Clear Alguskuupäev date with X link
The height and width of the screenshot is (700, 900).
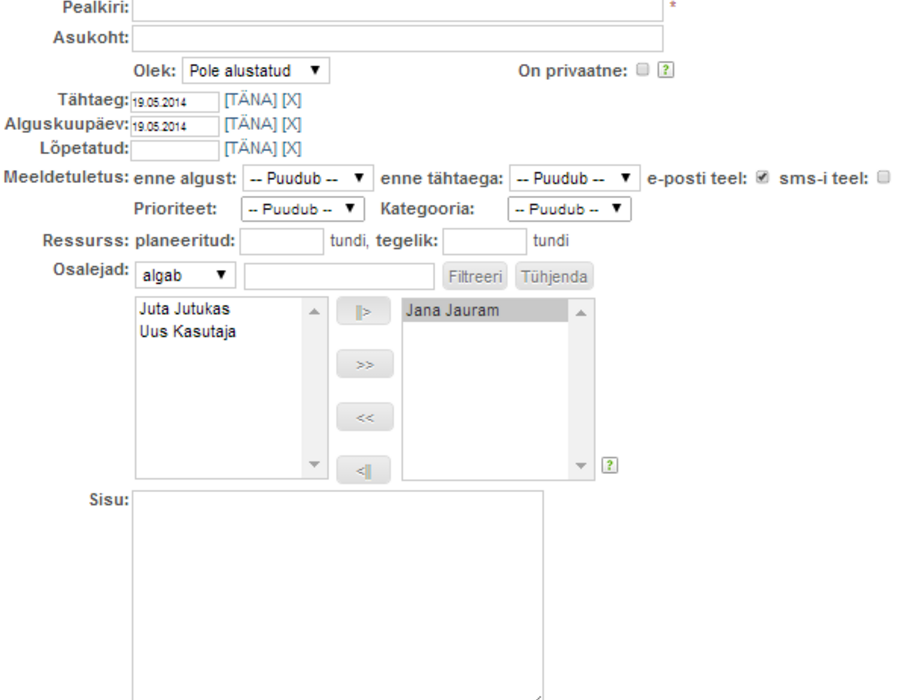292,124
